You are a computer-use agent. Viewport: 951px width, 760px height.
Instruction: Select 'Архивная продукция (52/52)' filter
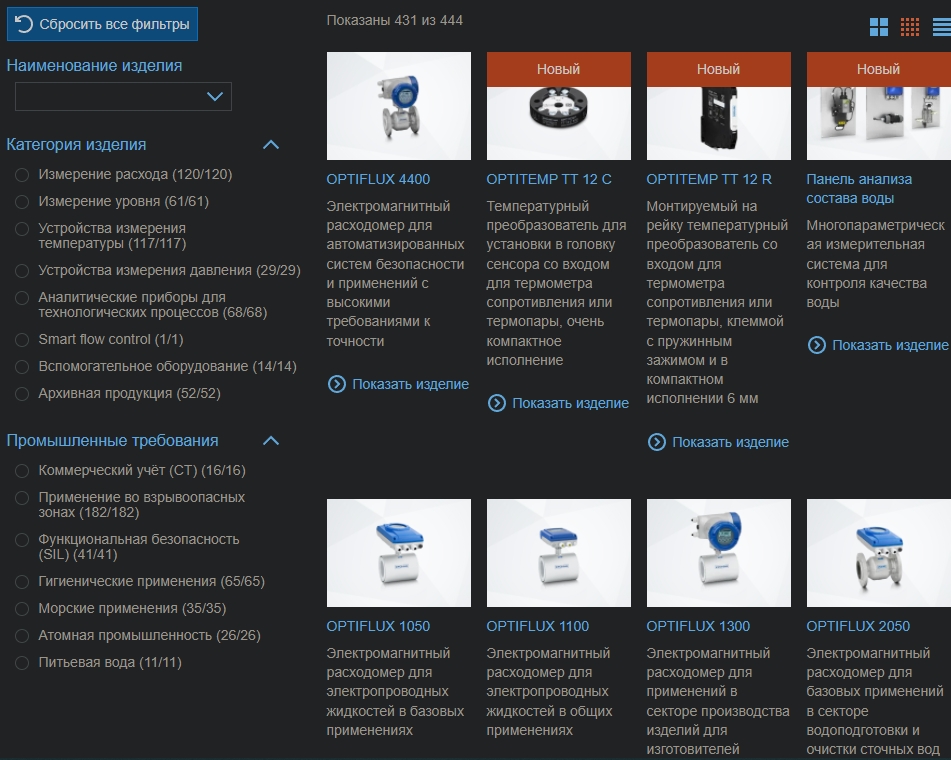click(22, 394)
